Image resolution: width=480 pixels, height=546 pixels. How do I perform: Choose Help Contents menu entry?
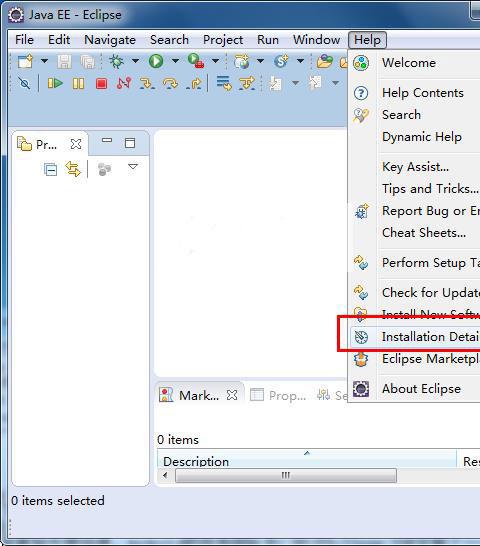tap(415, 93)
